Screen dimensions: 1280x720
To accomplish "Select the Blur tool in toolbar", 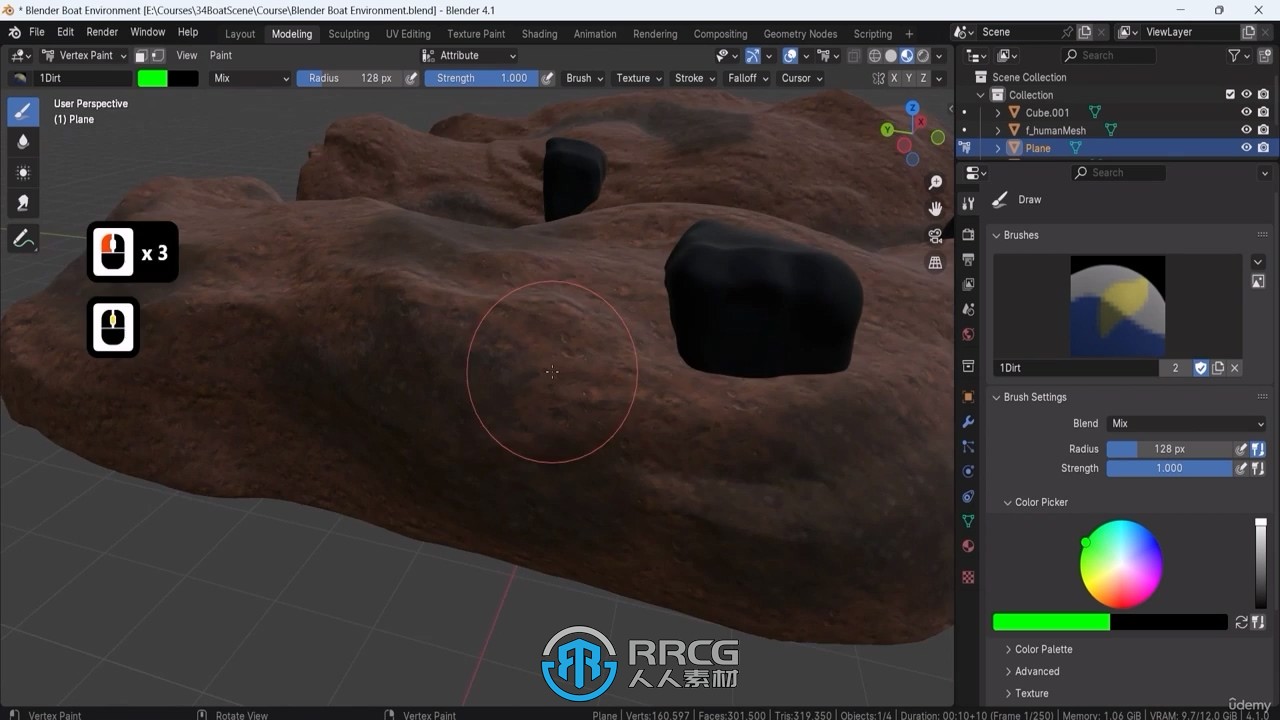I will pos(23,142).
